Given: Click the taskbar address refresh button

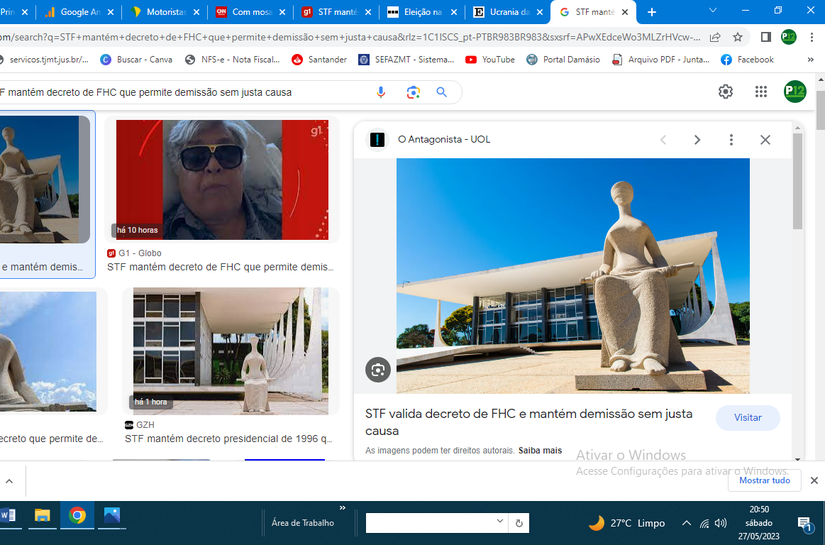Looking at the screenshot, I should [519, 523].
